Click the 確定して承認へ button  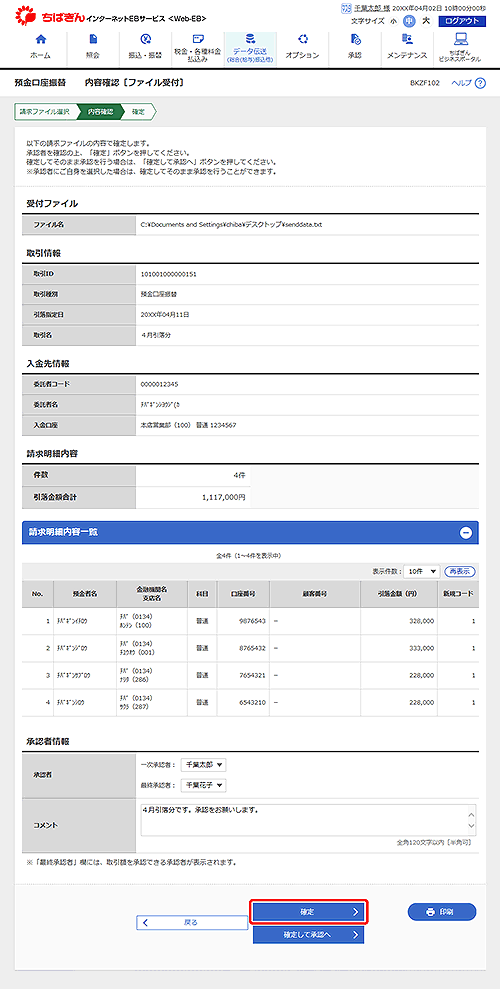(x=309, y=935)
